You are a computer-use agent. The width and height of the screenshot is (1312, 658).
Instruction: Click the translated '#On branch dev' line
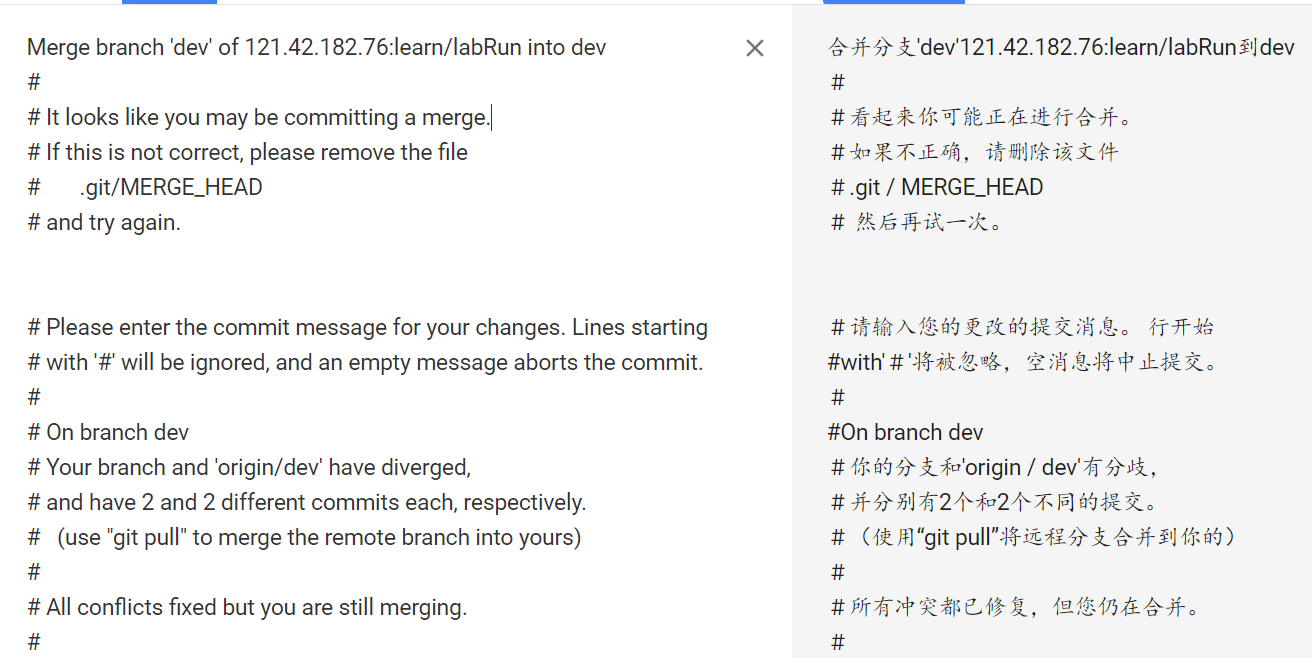click(x=906, y=432)
